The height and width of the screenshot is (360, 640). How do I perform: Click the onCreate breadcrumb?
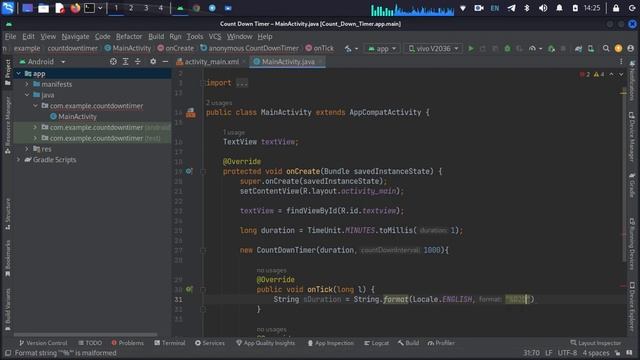click(176, 48)
